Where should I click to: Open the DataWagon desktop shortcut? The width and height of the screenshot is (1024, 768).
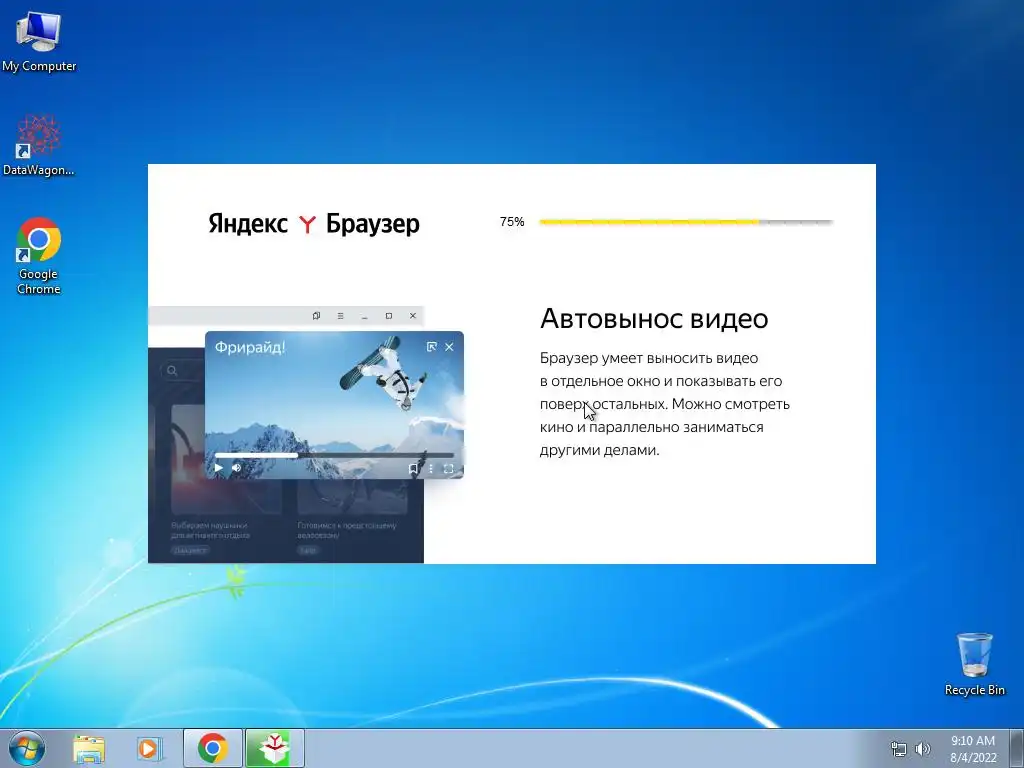tap(39, 146)
